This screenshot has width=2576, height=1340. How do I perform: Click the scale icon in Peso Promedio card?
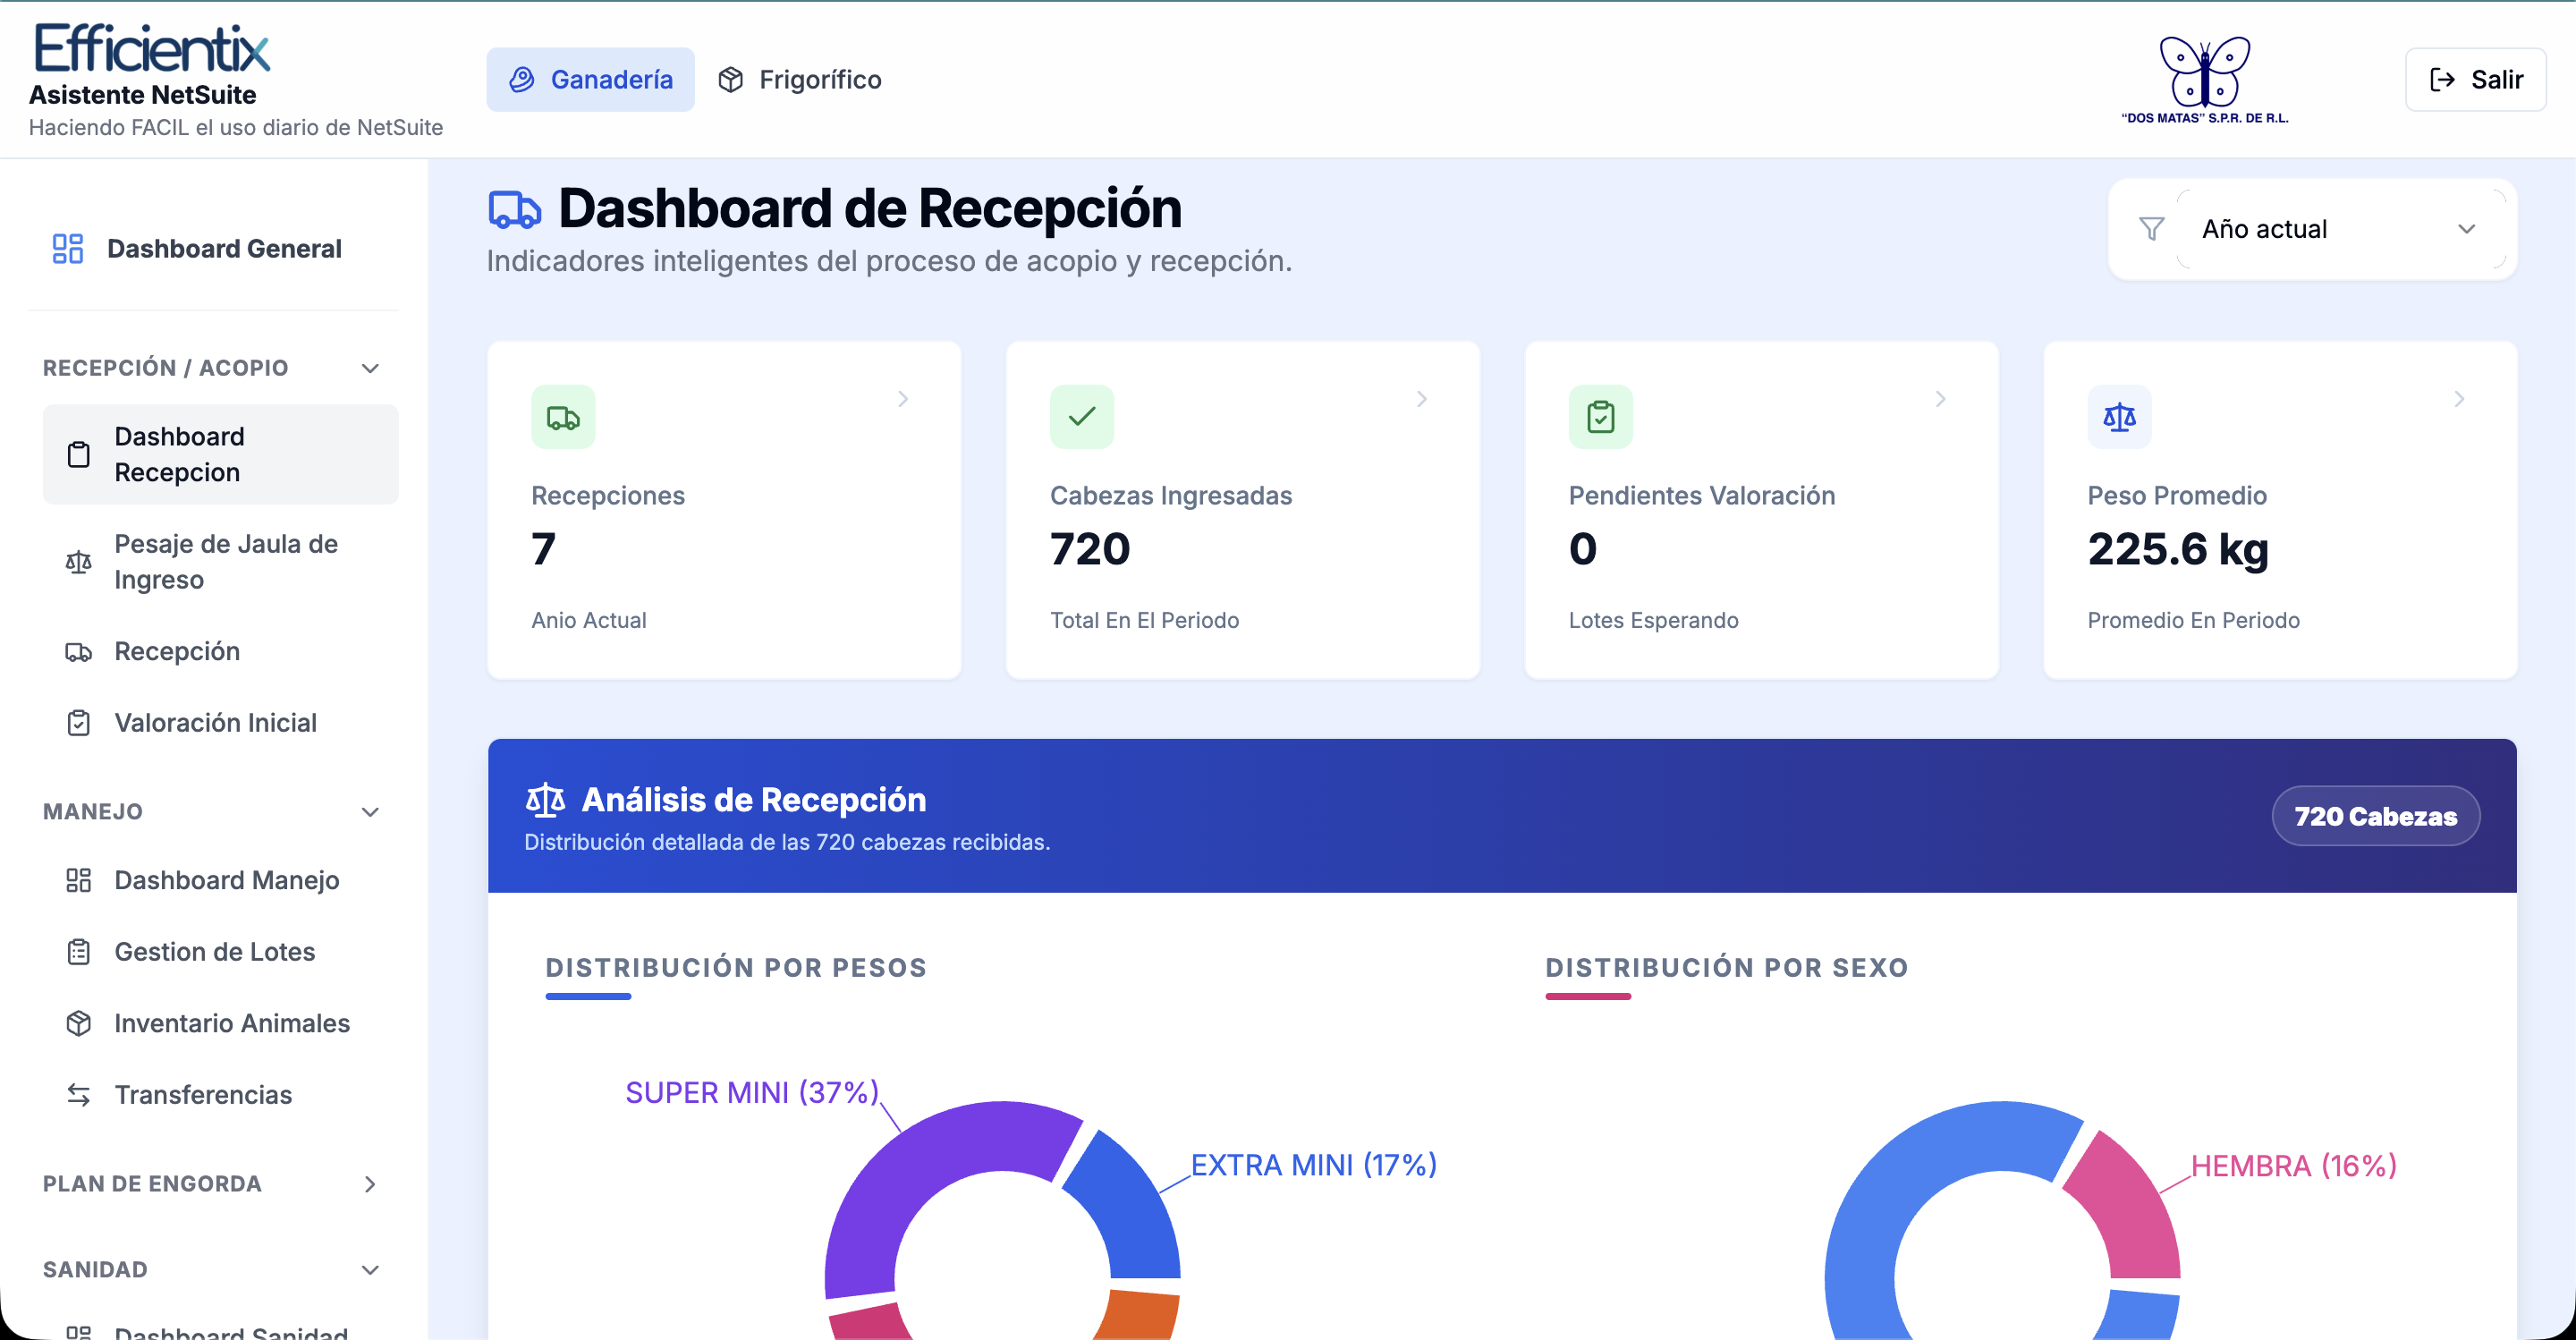(2119, 417)
